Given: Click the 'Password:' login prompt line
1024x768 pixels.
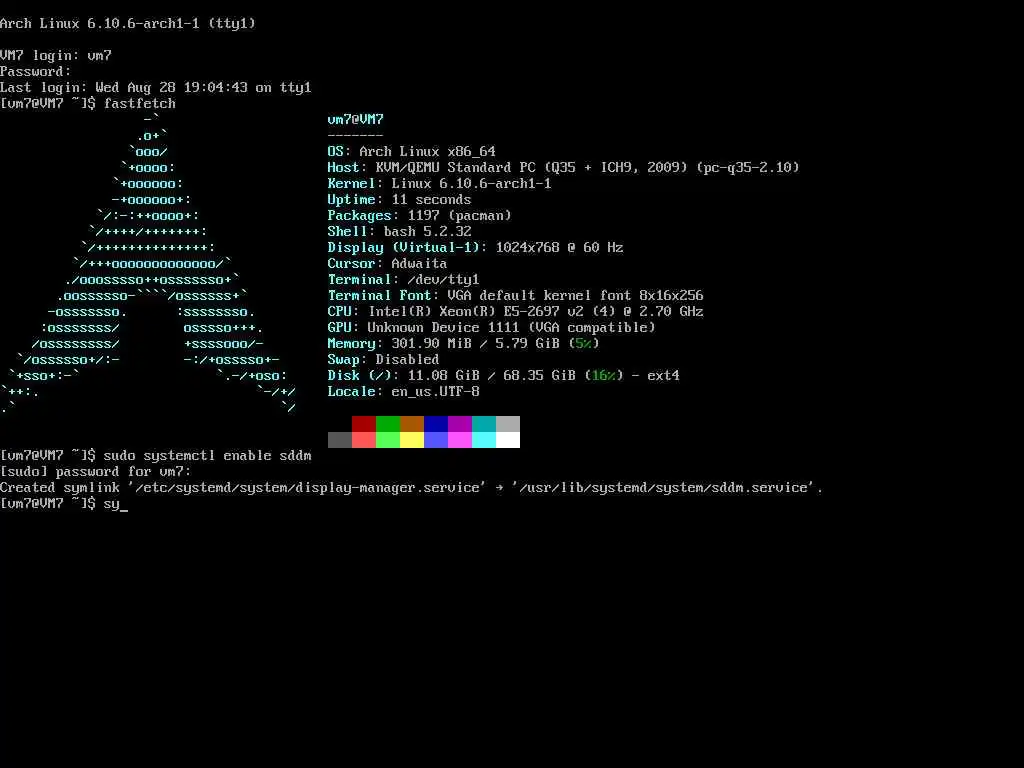Looking at the screenshot, I should coord(36,71).
